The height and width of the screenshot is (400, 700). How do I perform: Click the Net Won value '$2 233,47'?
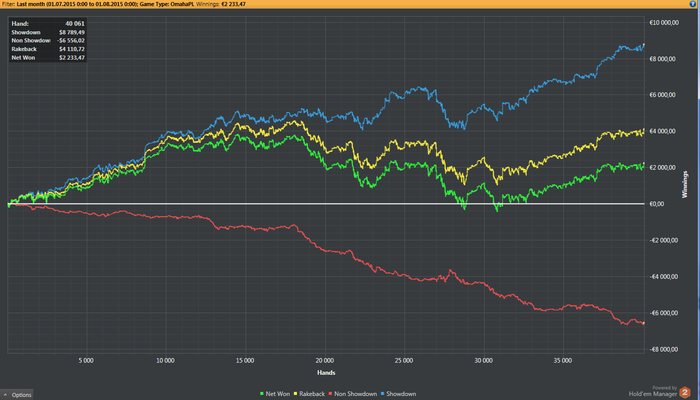click(x=71, y=58)
